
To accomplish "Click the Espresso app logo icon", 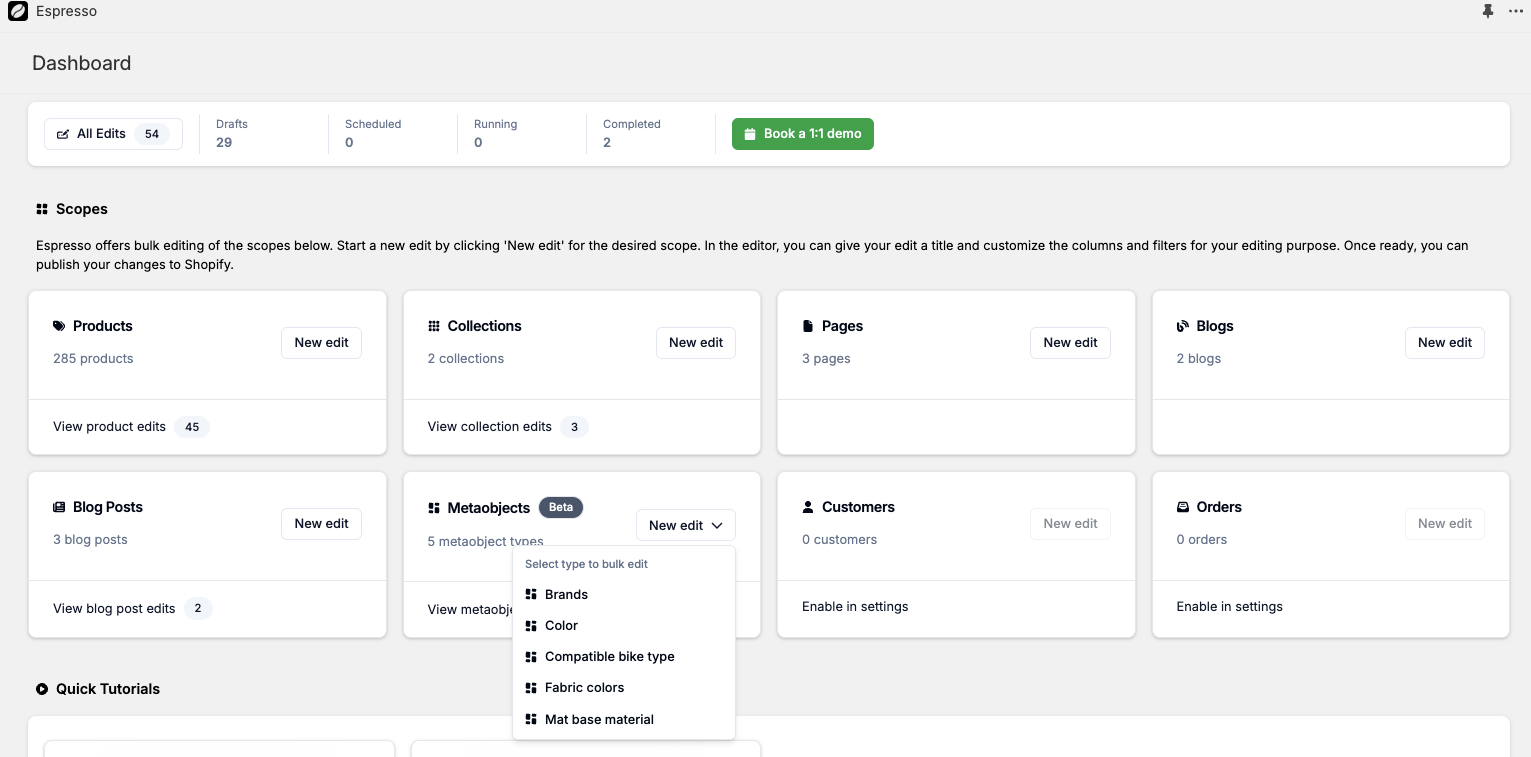I will click(17, 12).
